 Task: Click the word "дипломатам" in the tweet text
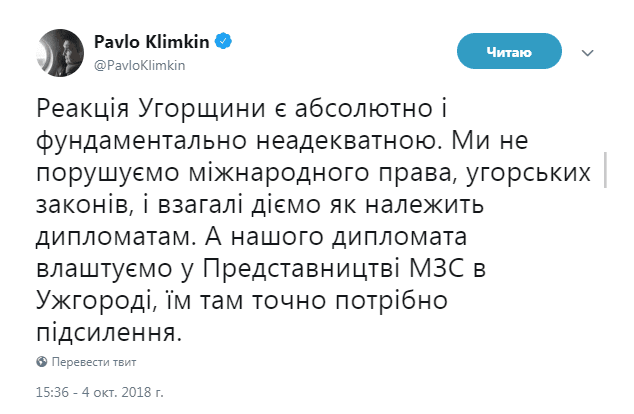tap(113, 237)
